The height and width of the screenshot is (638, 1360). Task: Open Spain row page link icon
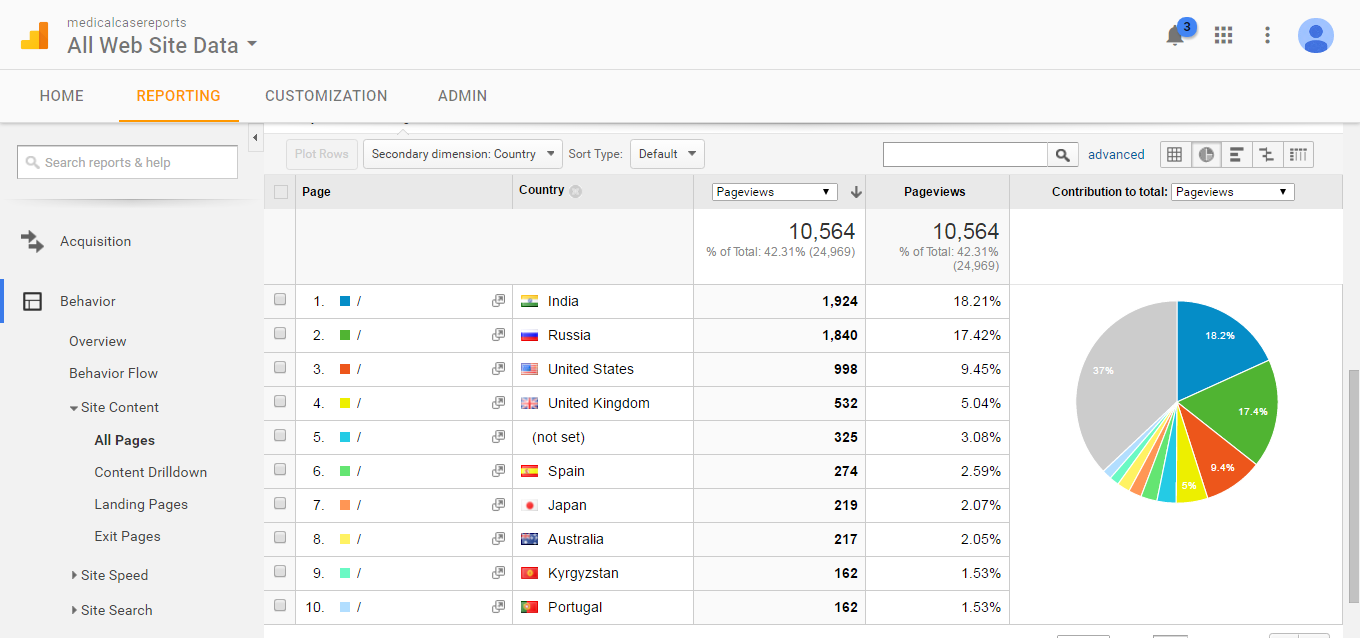pyautogui.click(x=498, y=471)
